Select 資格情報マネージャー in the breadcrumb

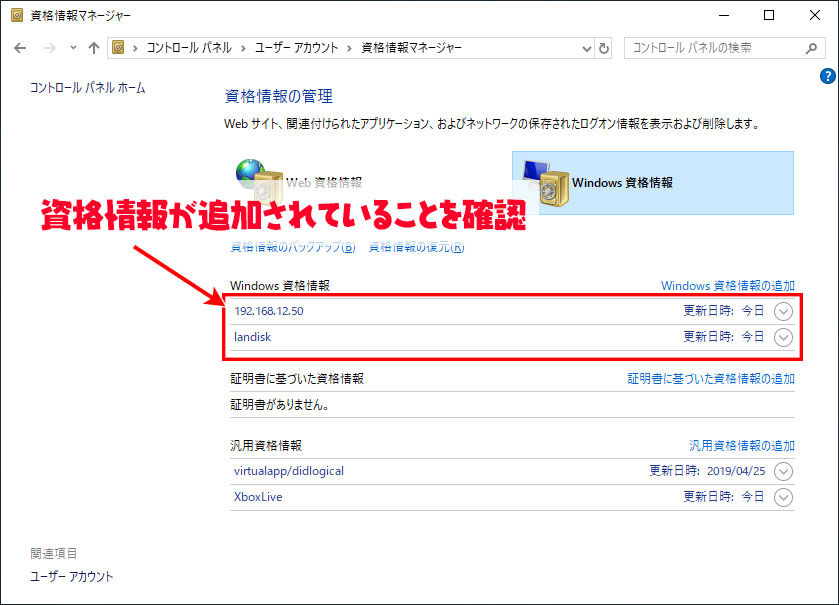(411, 48)
